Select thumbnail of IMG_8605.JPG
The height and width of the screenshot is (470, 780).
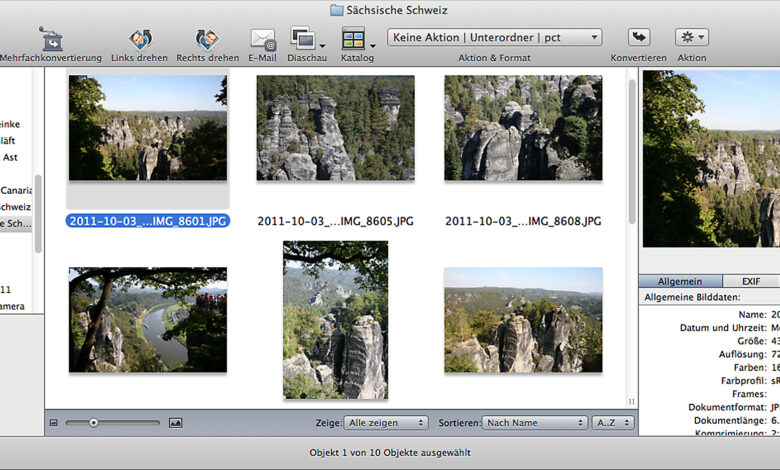(x=335, y=128)
